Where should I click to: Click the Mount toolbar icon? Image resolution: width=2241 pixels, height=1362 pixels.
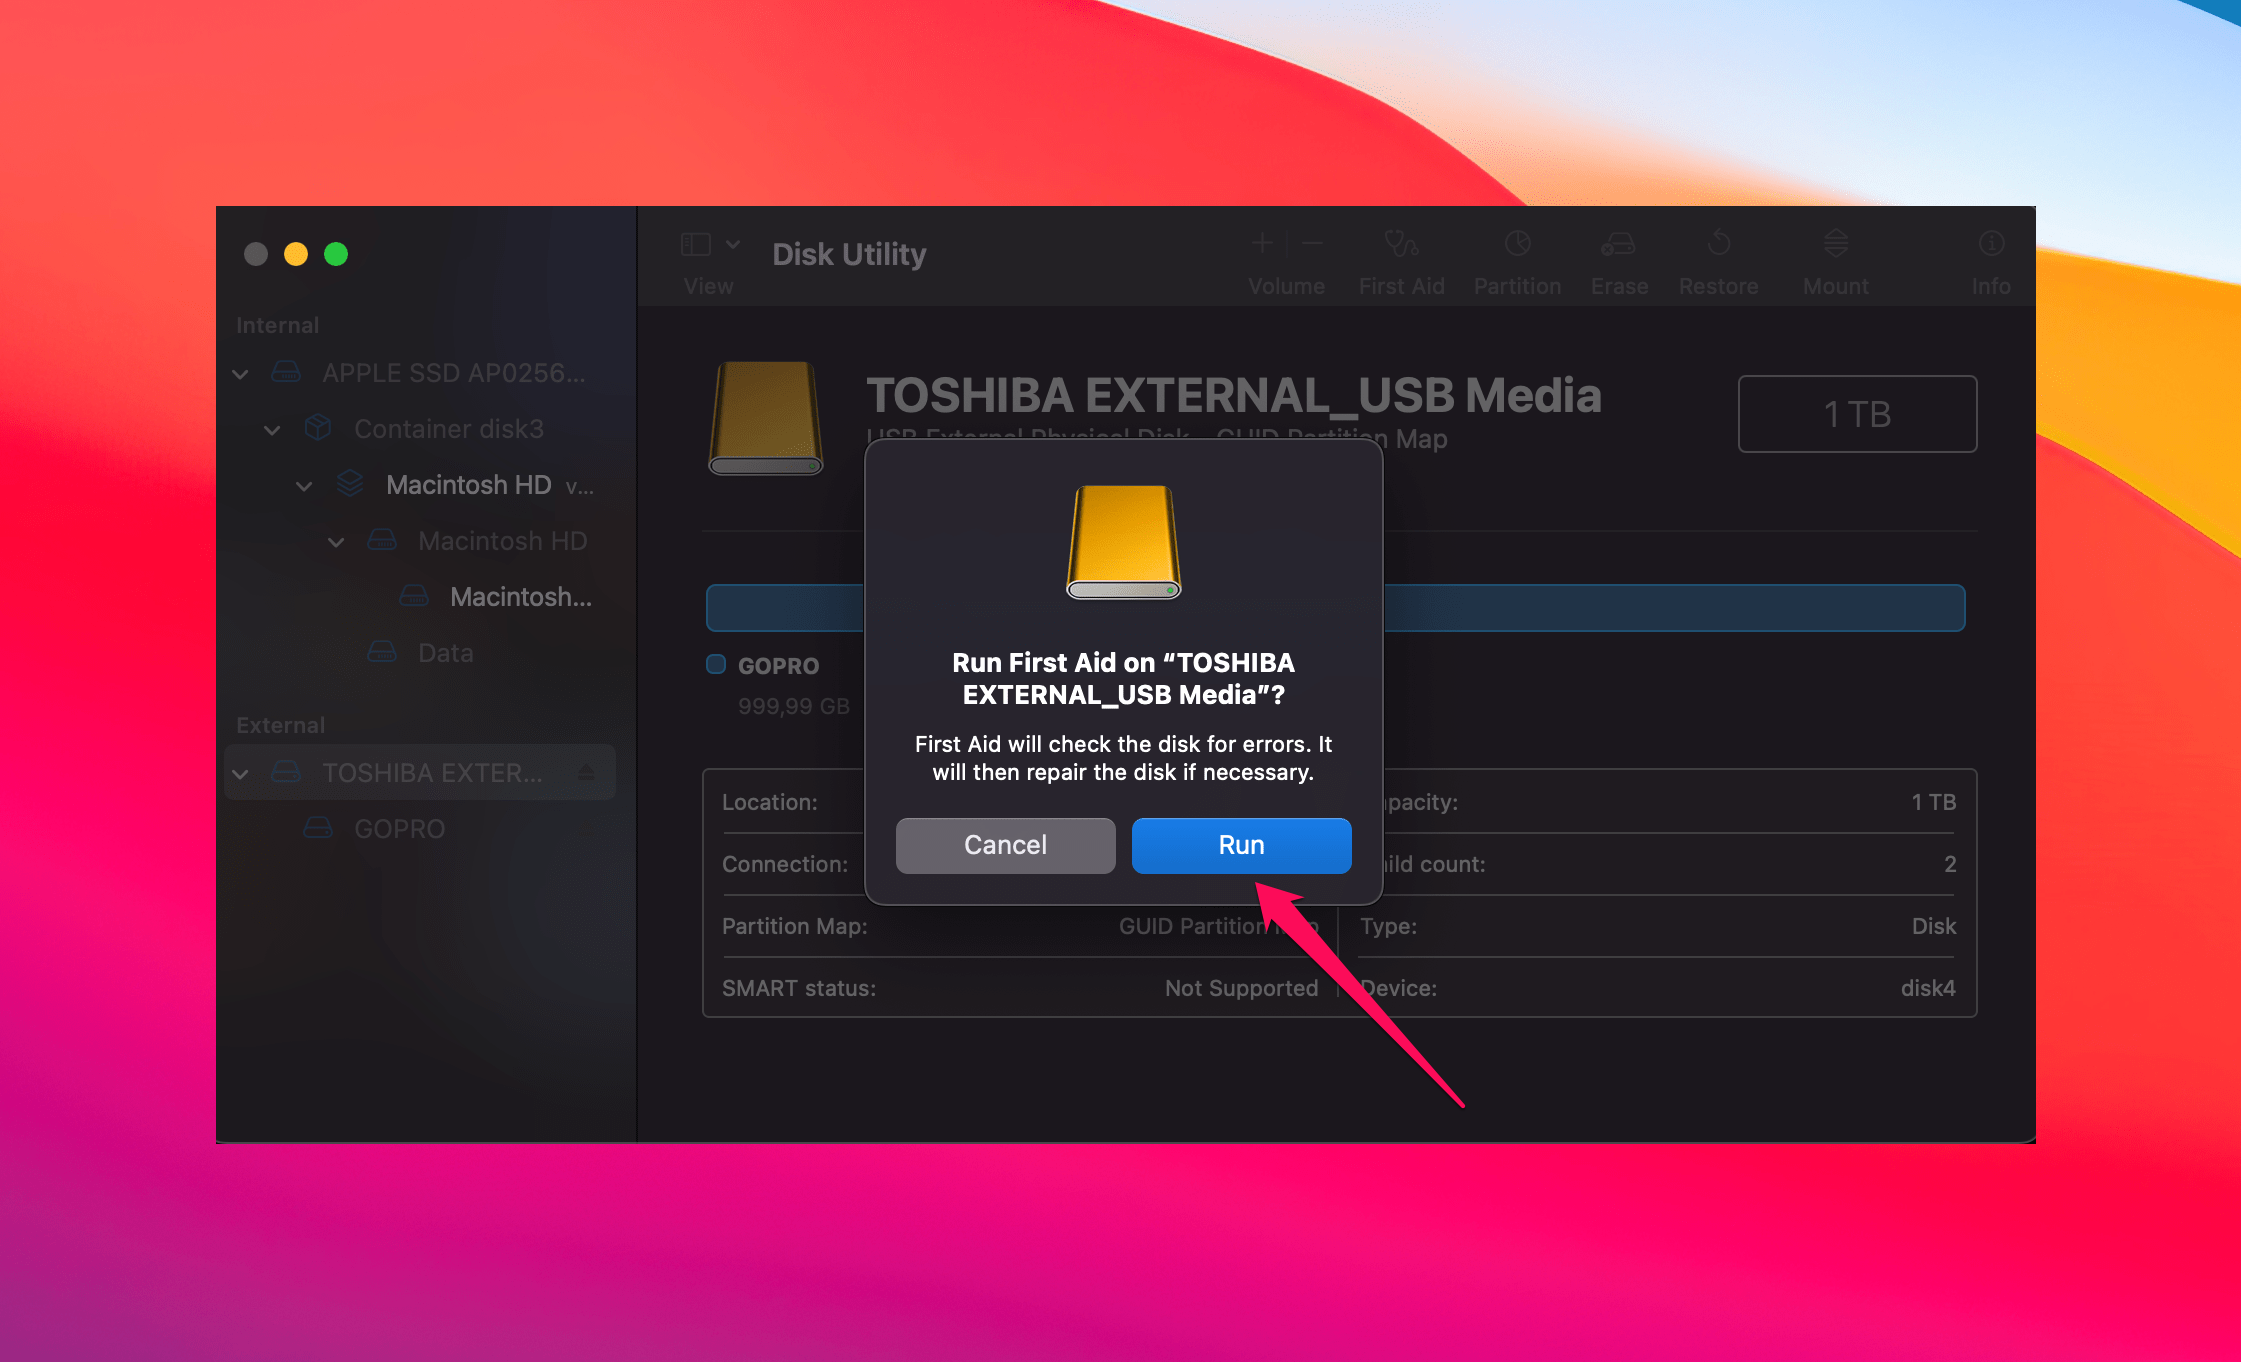coord(1835,243)
